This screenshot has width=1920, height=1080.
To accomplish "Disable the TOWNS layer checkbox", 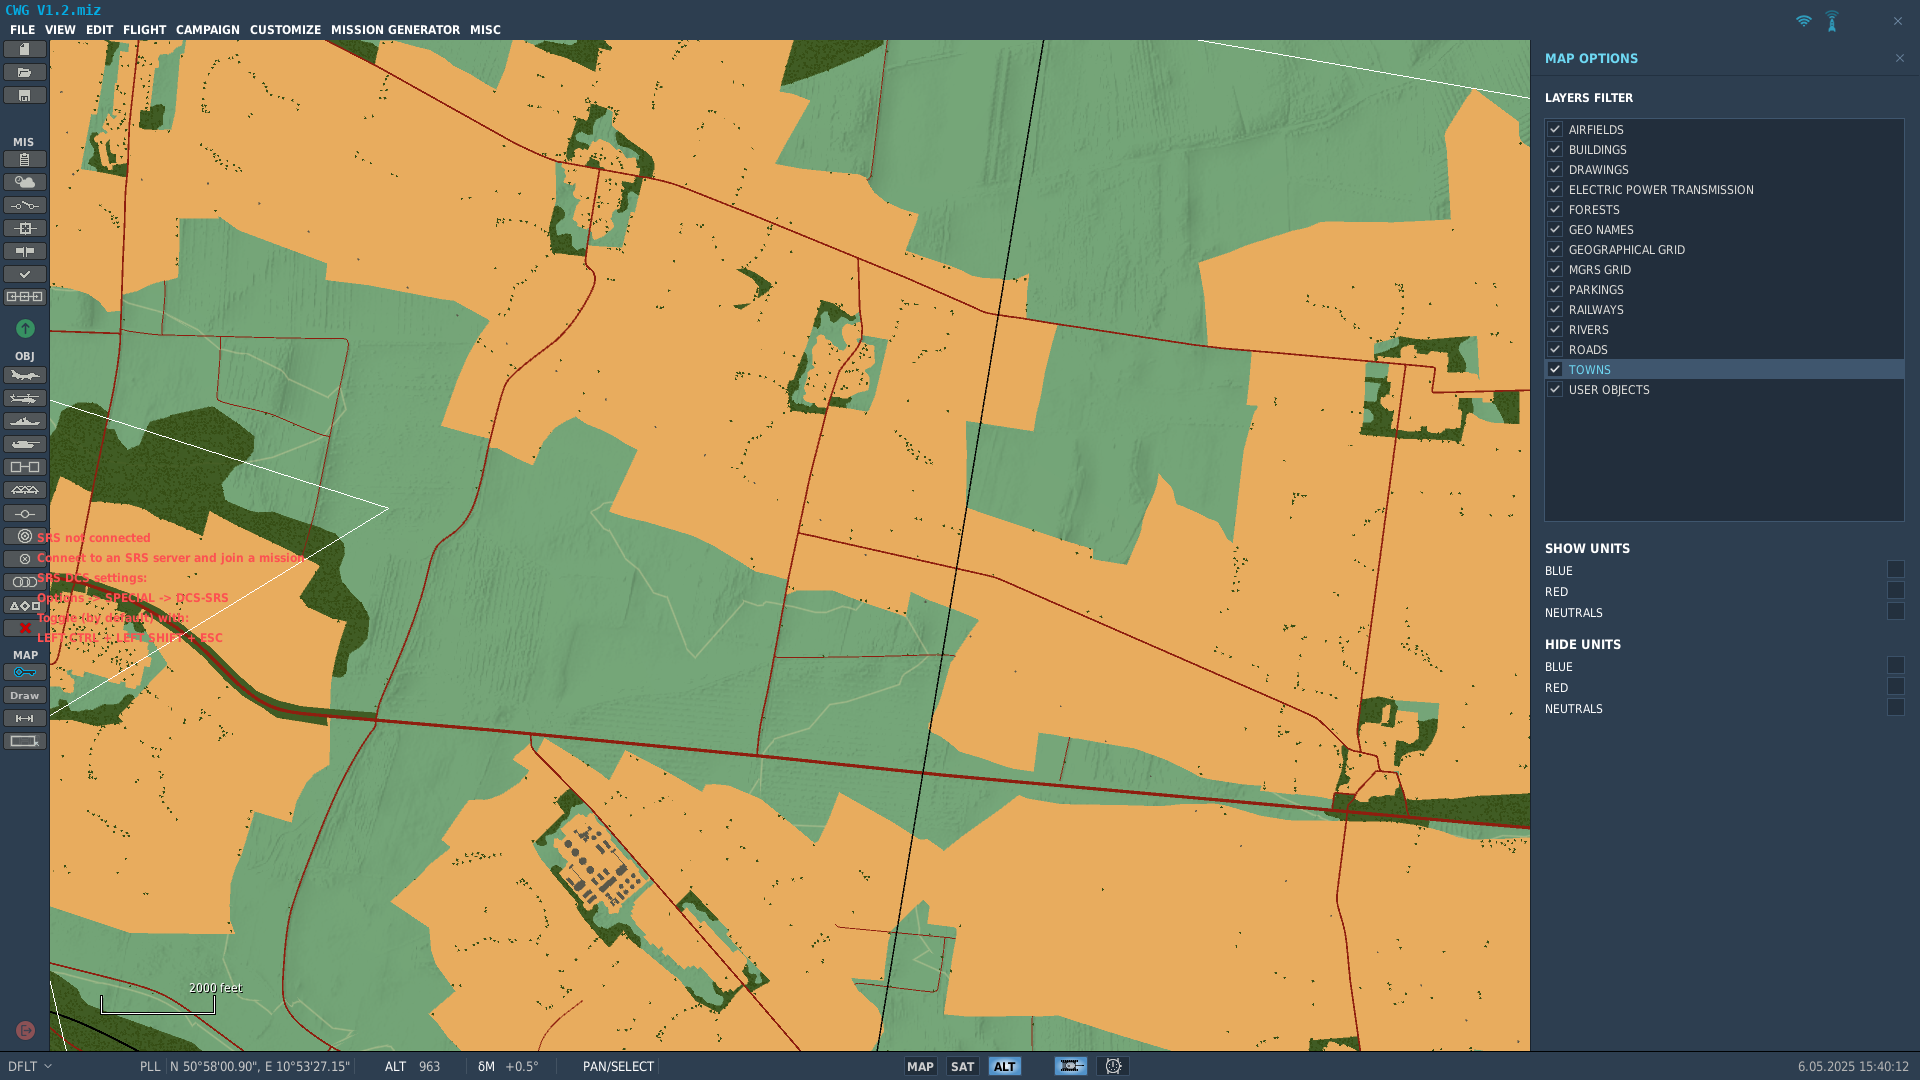I will 1555,369.
